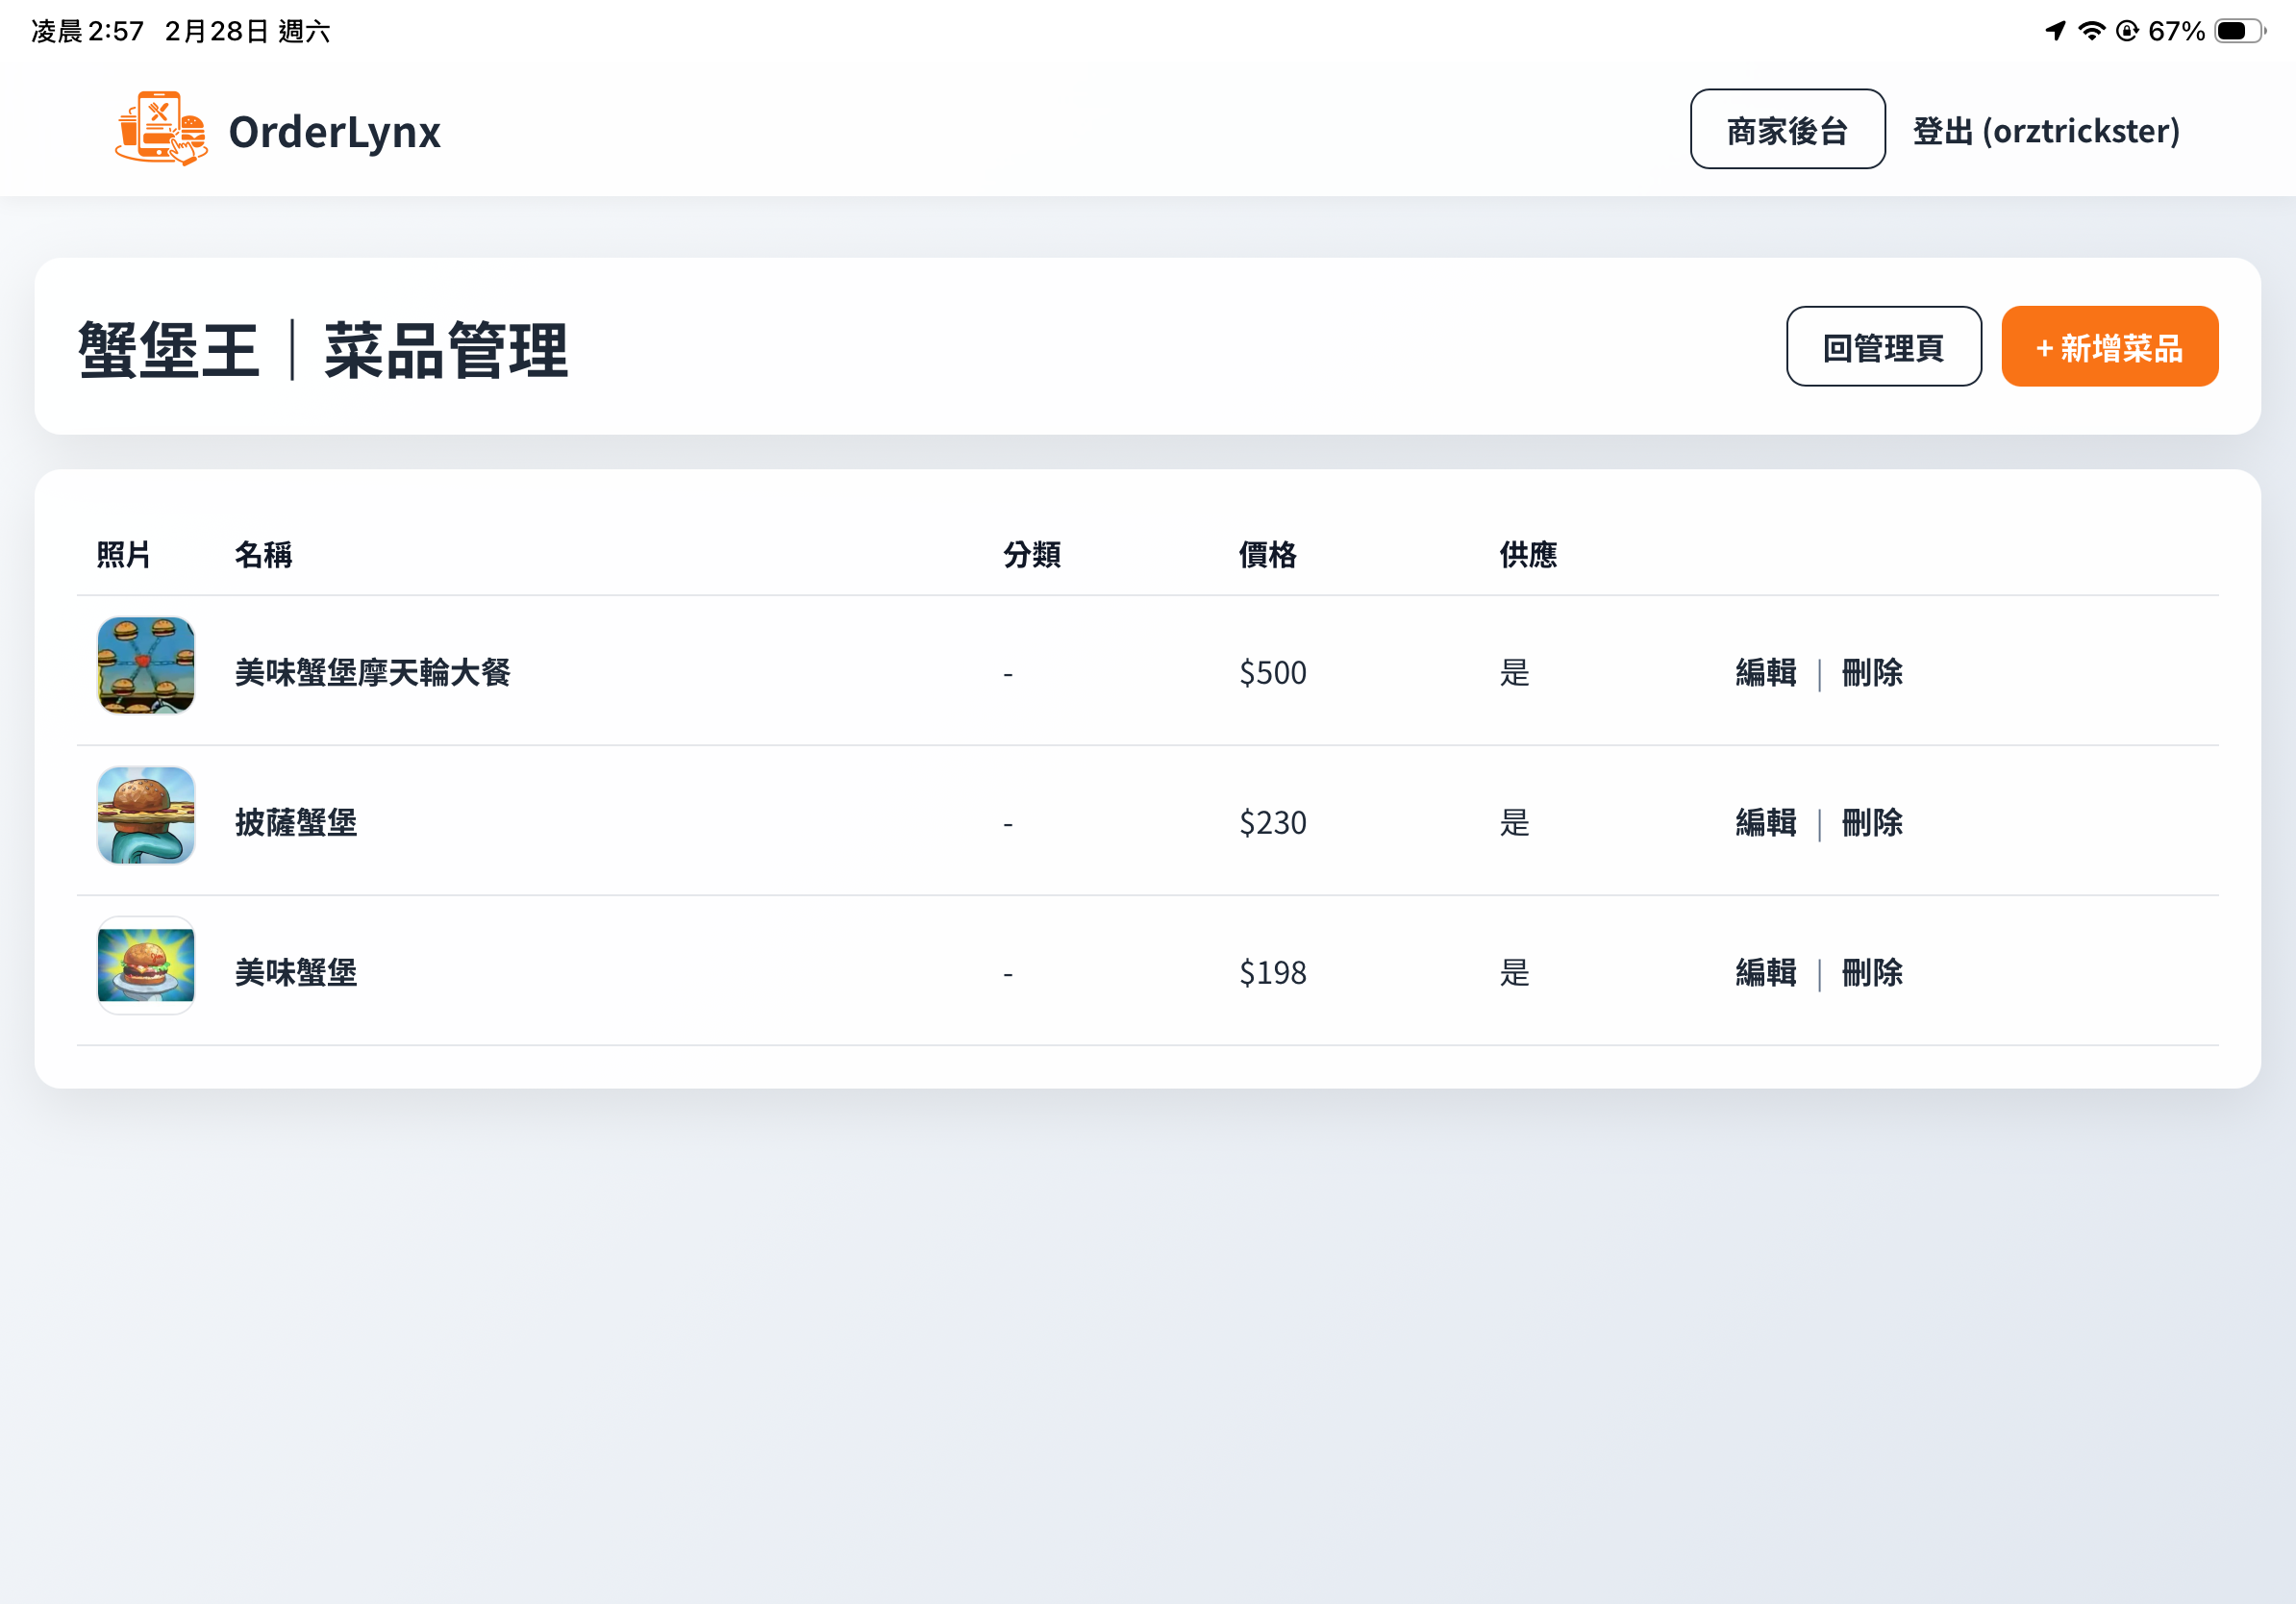The image size is (2296, 1604).
Task: Edit the 美味蟹堡 item
Action: tap(1765, 972)
